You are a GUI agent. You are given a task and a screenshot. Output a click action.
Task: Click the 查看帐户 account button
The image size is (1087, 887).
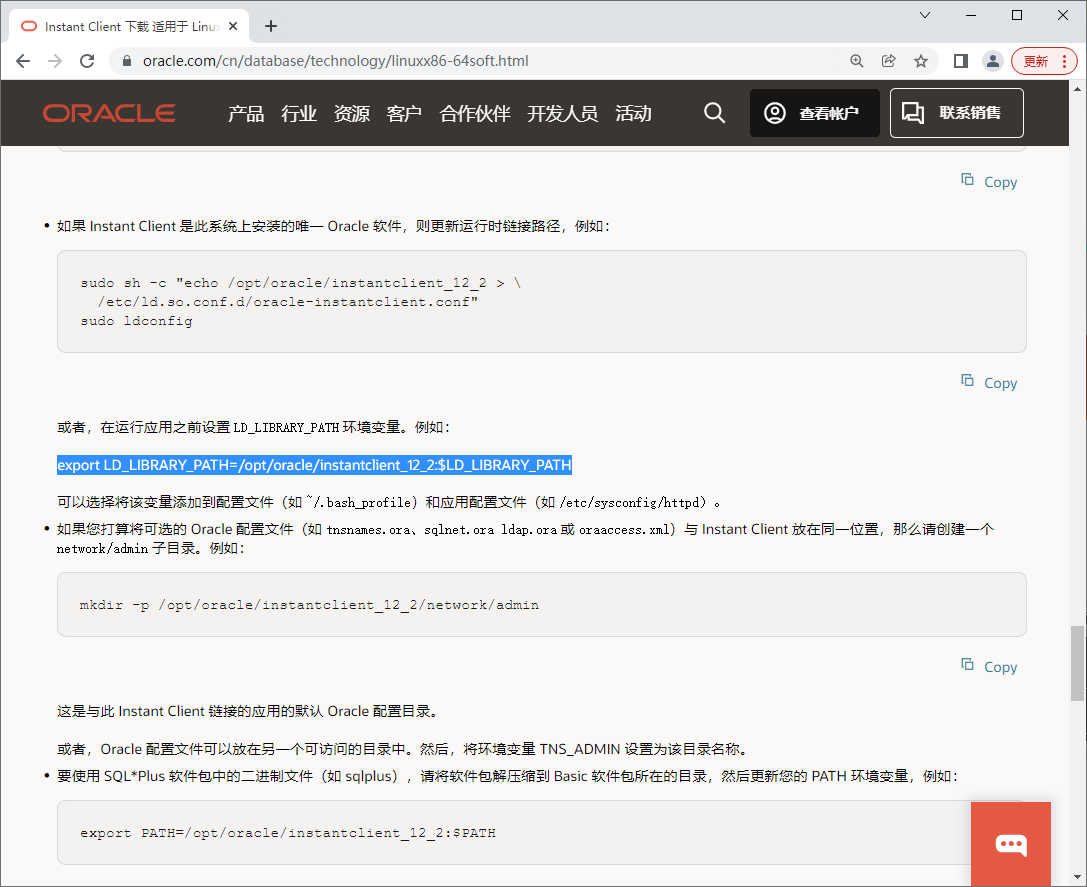click(x=815, y=113)
